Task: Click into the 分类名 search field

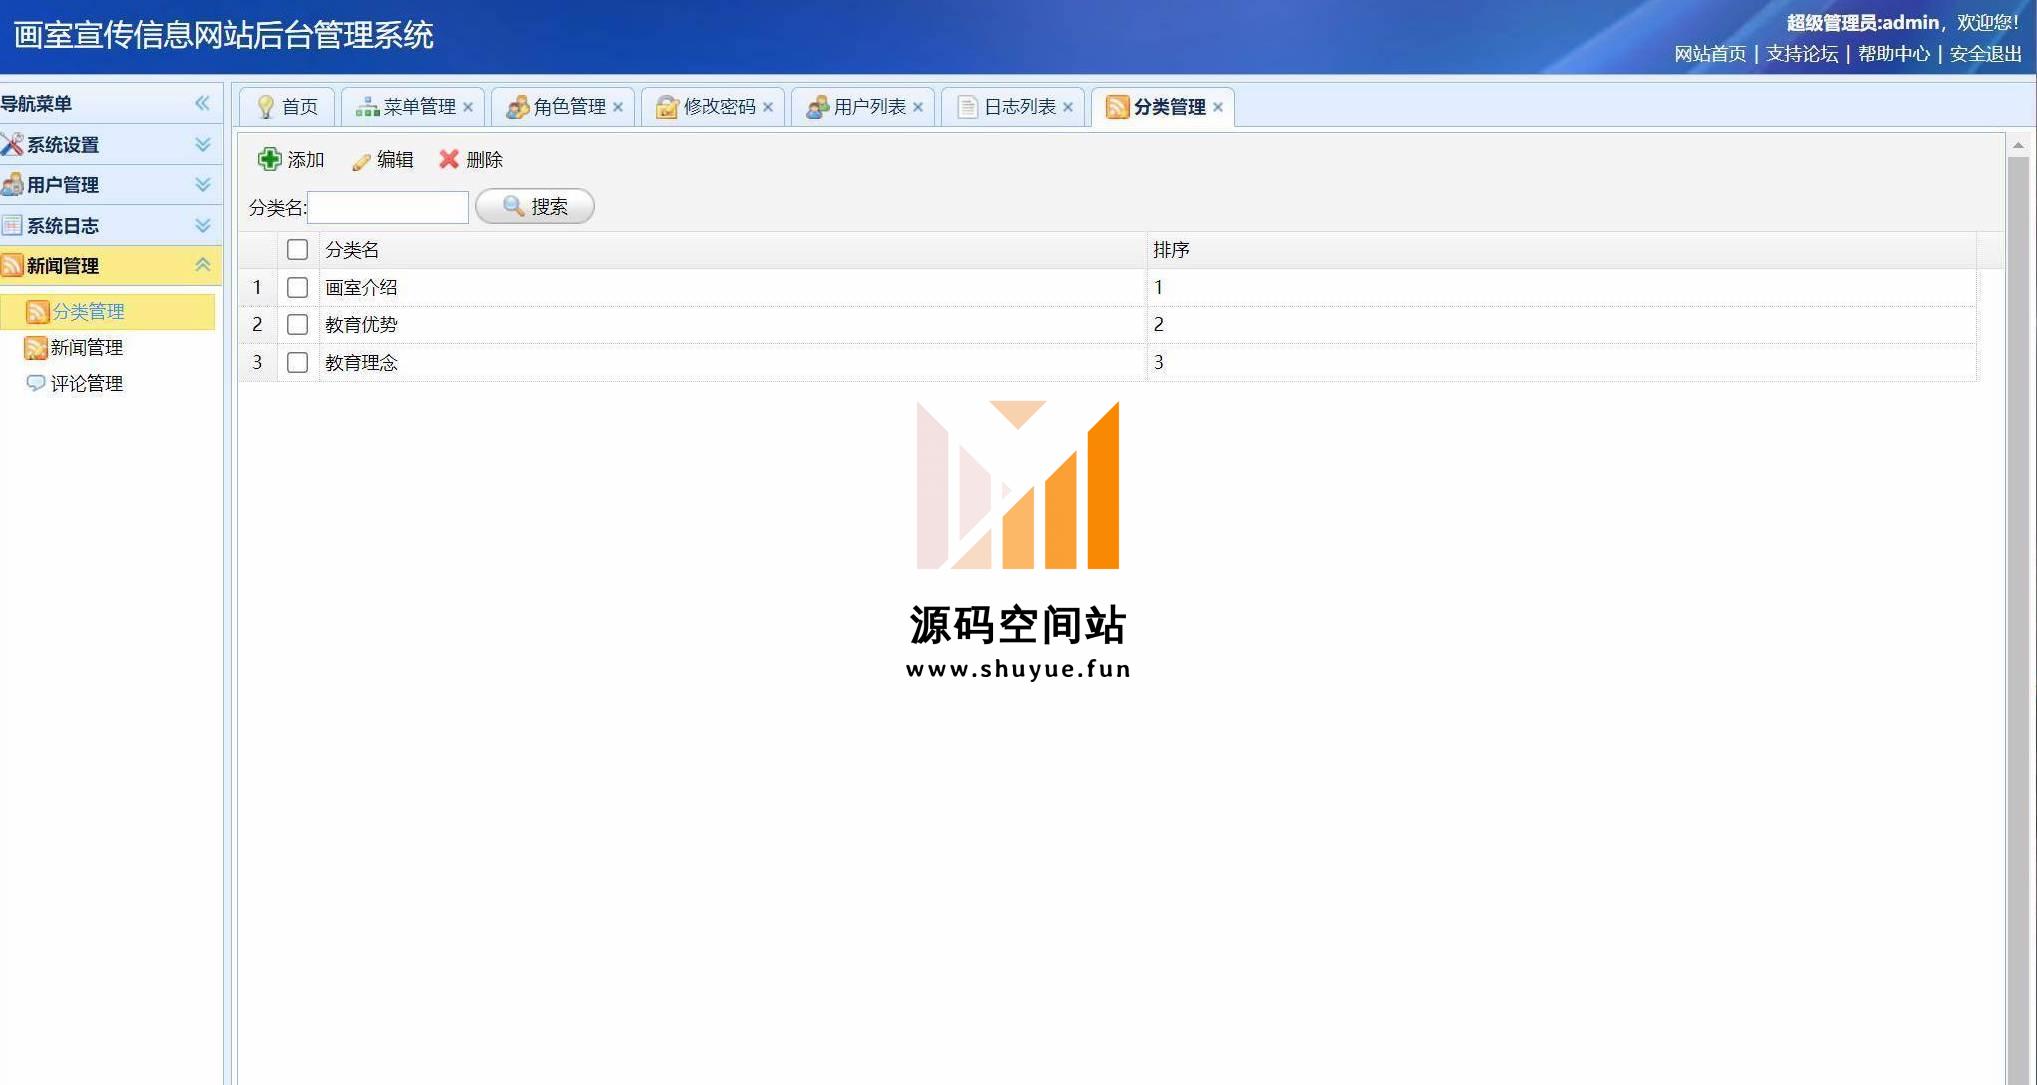Action: pyautogui.click(x=388, y=207)
